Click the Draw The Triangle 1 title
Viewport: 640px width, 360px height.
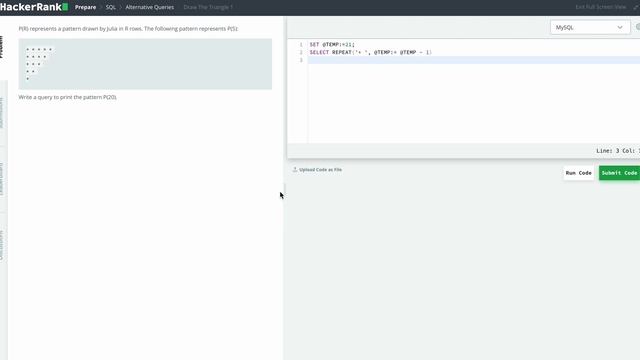tap(208, 7)
